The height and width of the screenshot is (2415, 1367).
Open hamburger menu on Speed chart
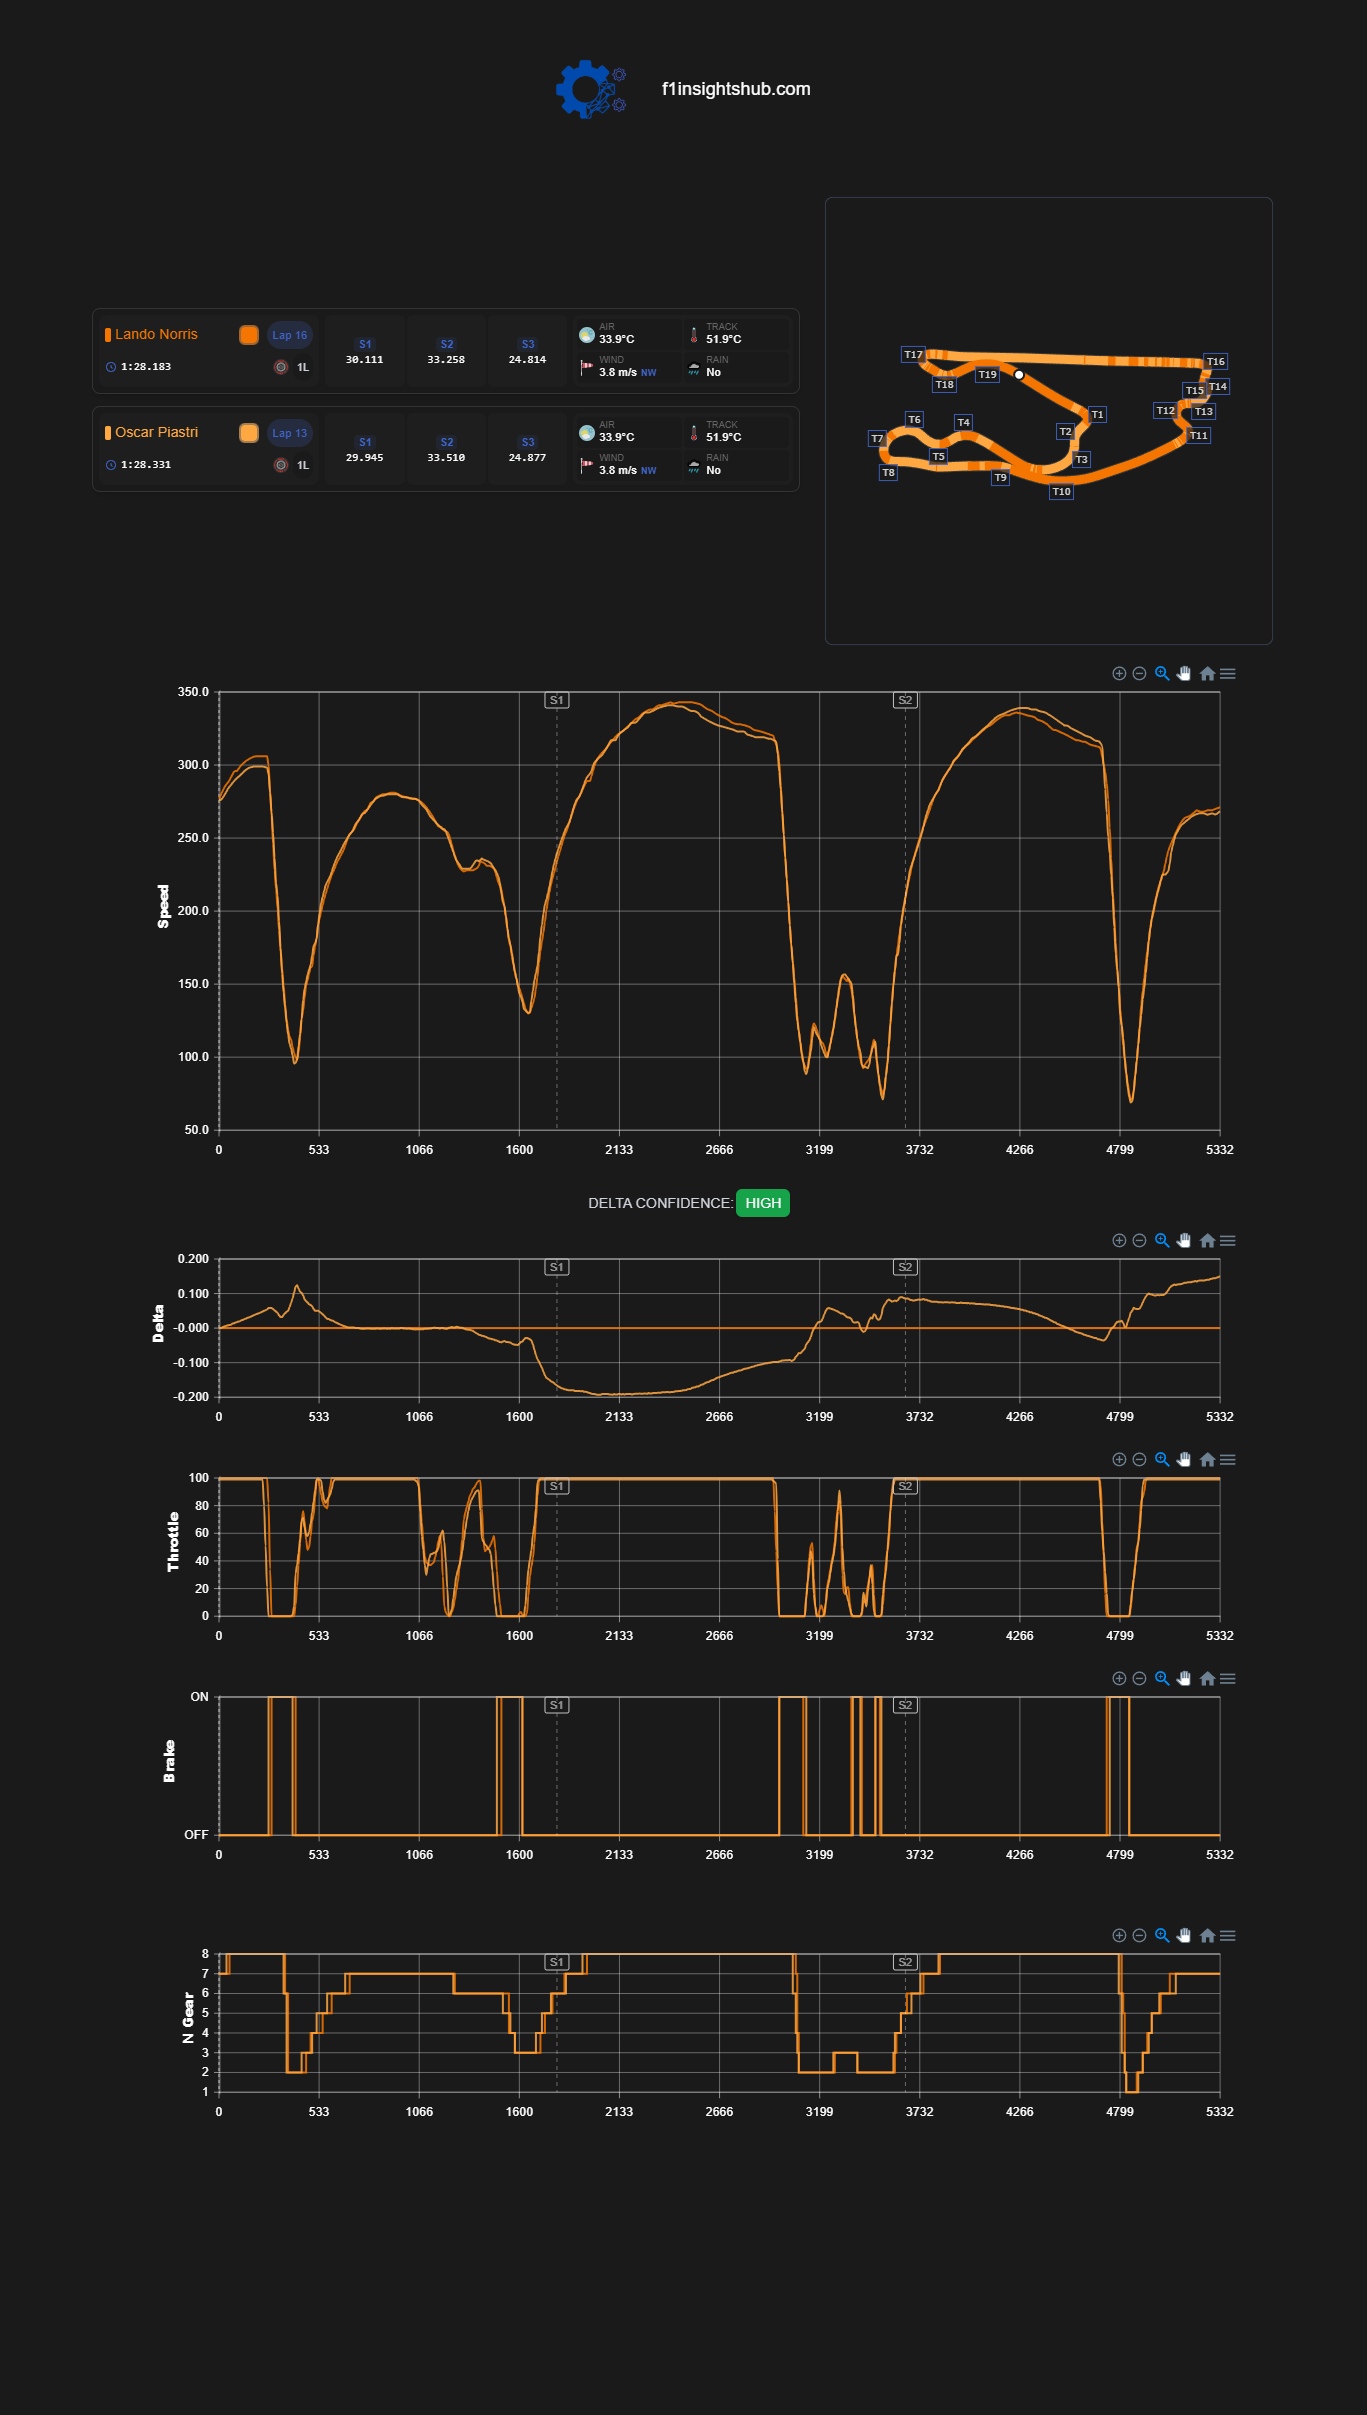tap(1228, 673)
